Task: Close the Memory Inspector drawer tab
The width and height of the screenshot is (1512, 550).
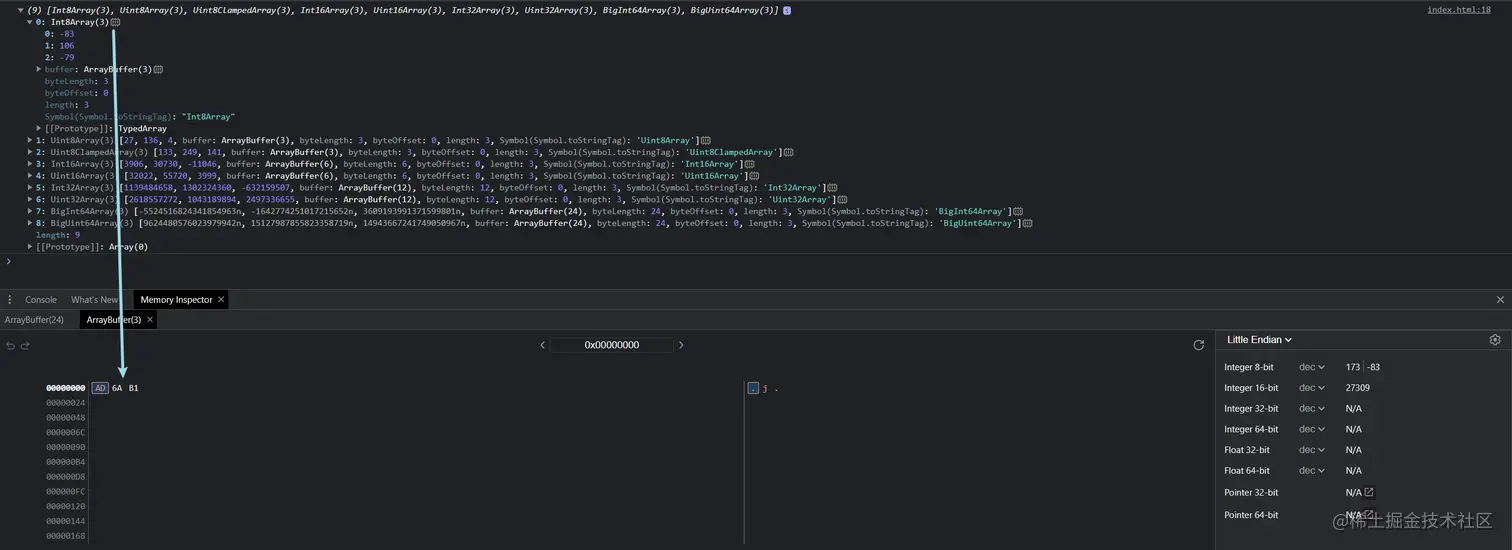Action: click(221, 299)
